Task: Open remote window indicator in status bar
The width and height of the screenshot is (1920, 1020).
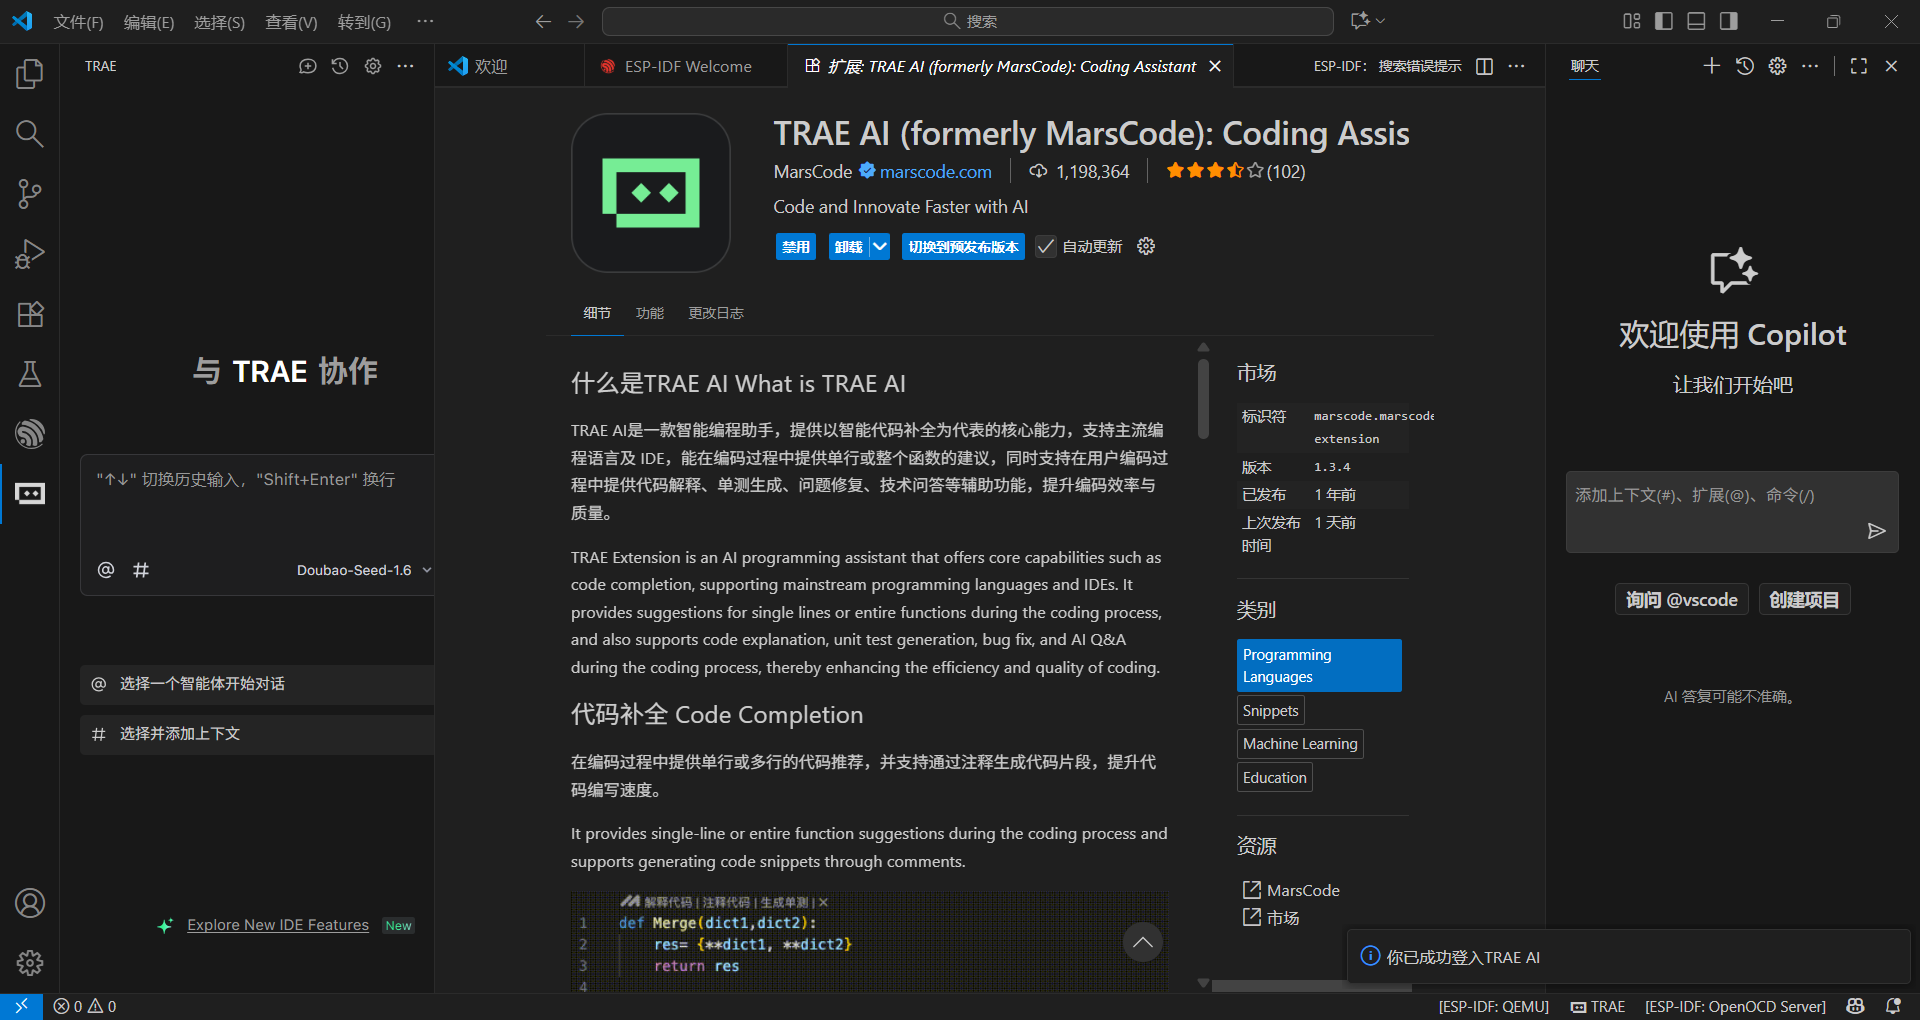Action: (21, 1006)
